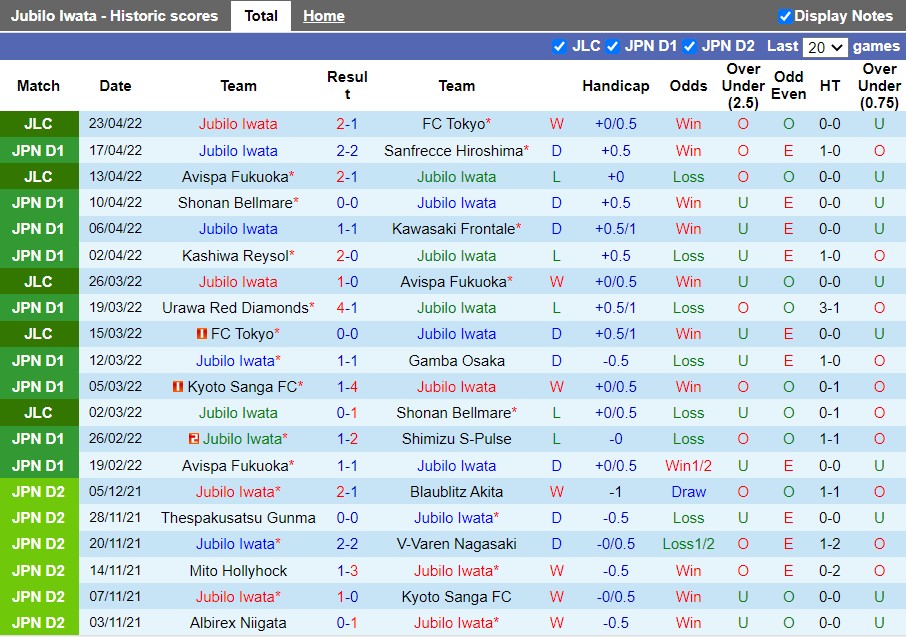906x637 pixels.
Task: Uncheck the JPN D1 league filter
Action: tap(612, 46)
